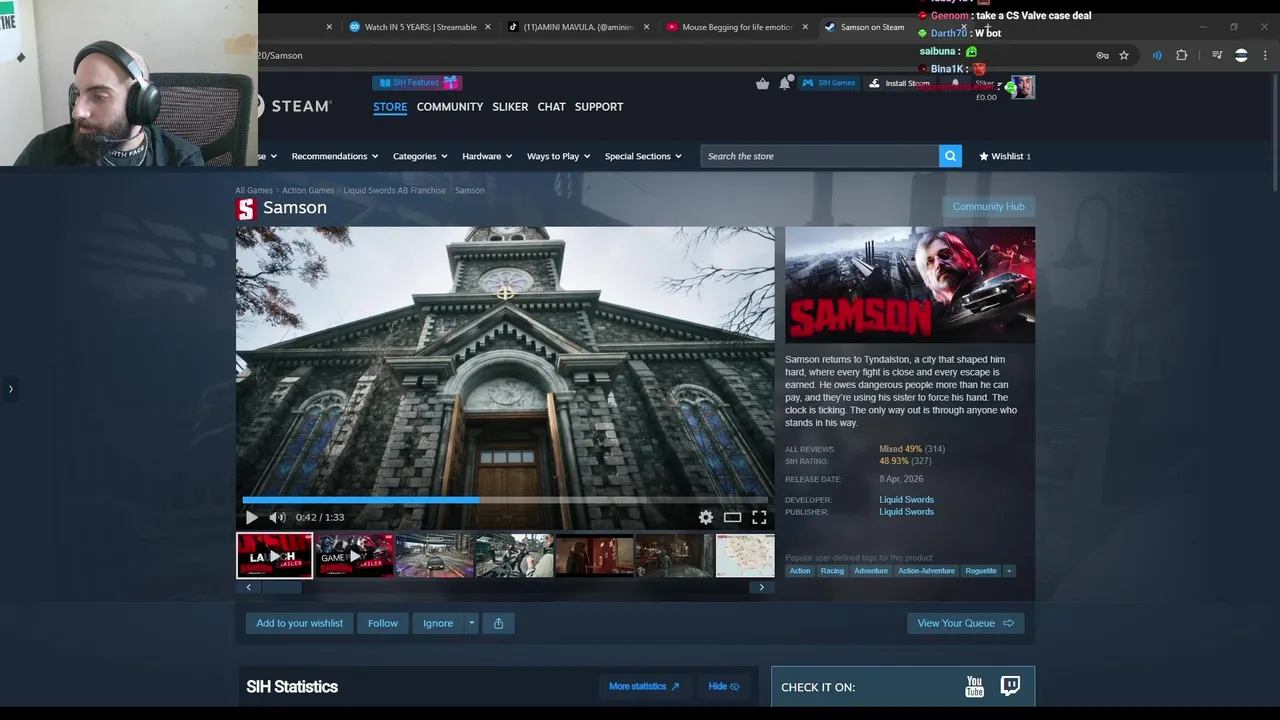Click the thumbnail strip scroll handle

tap(281, 587)
